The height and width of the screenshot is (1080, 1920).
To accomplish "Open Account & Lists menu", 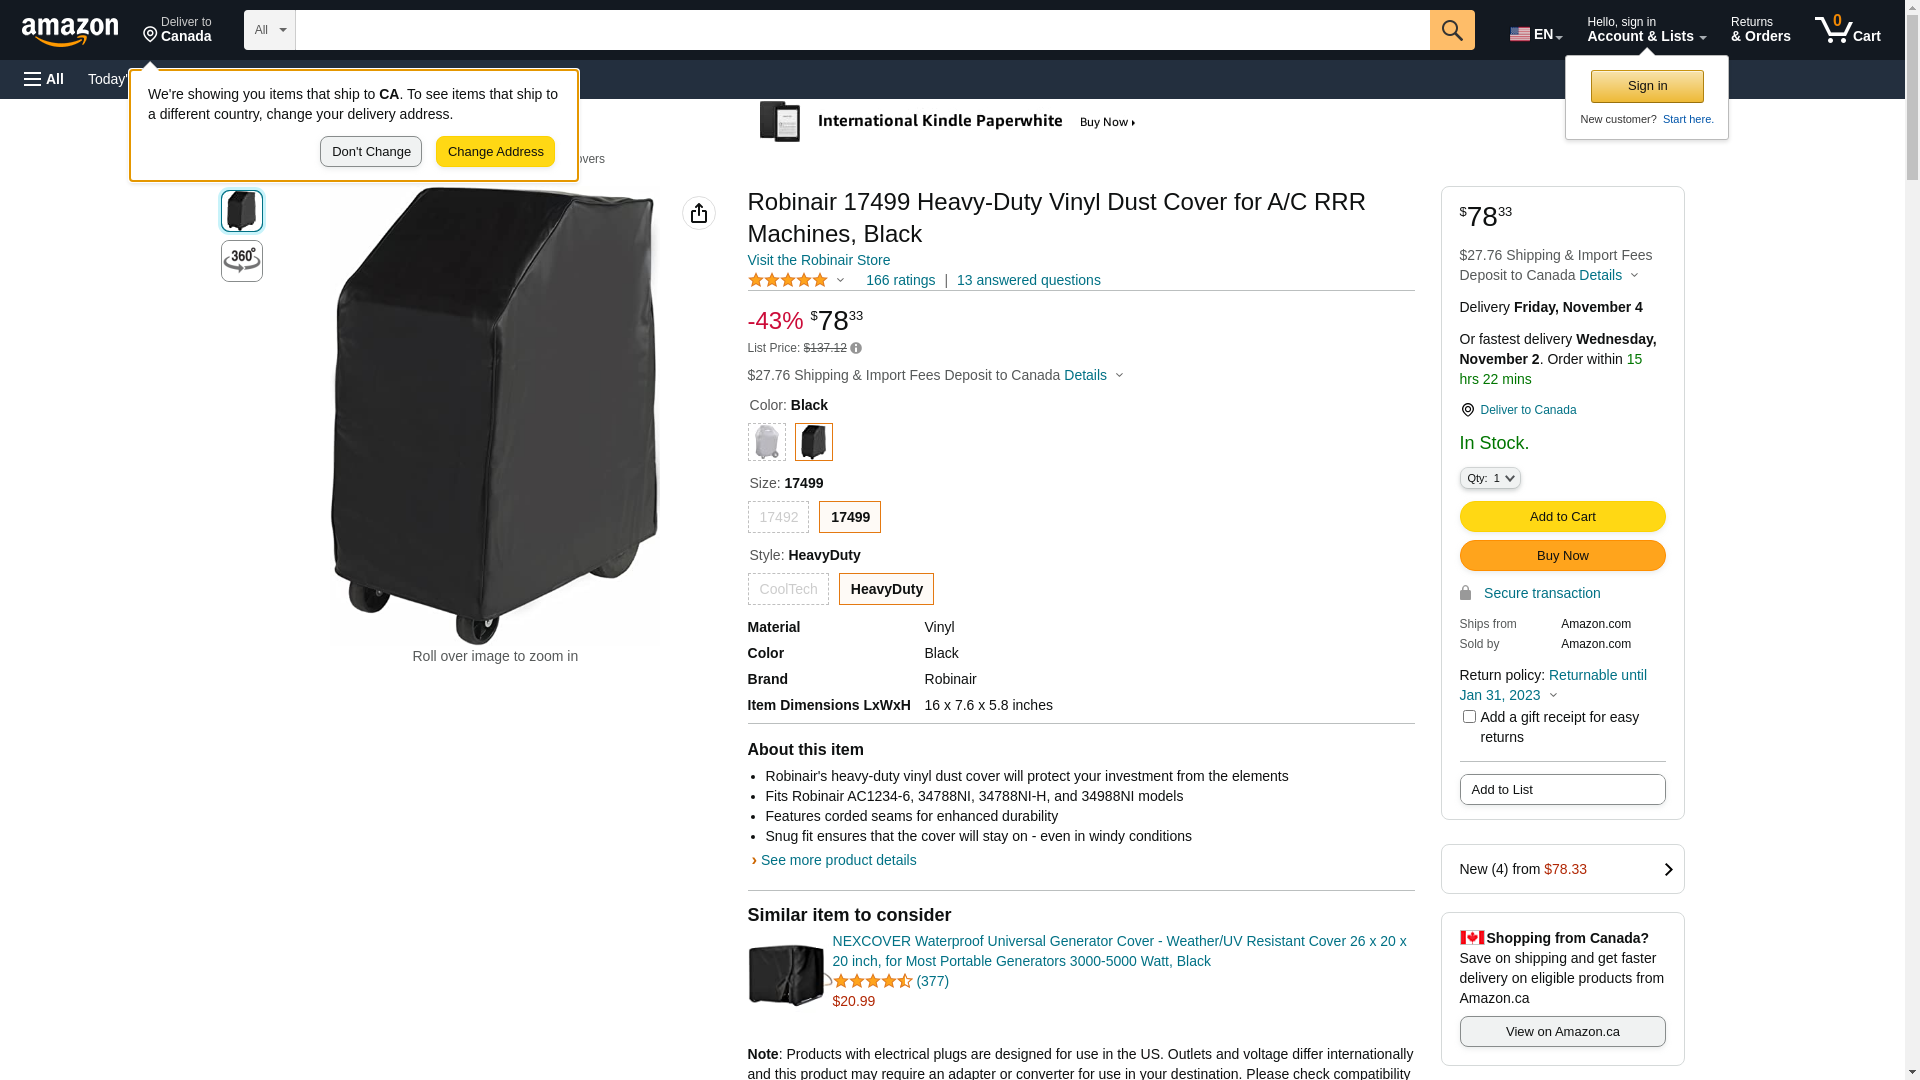I will 1646,30.
